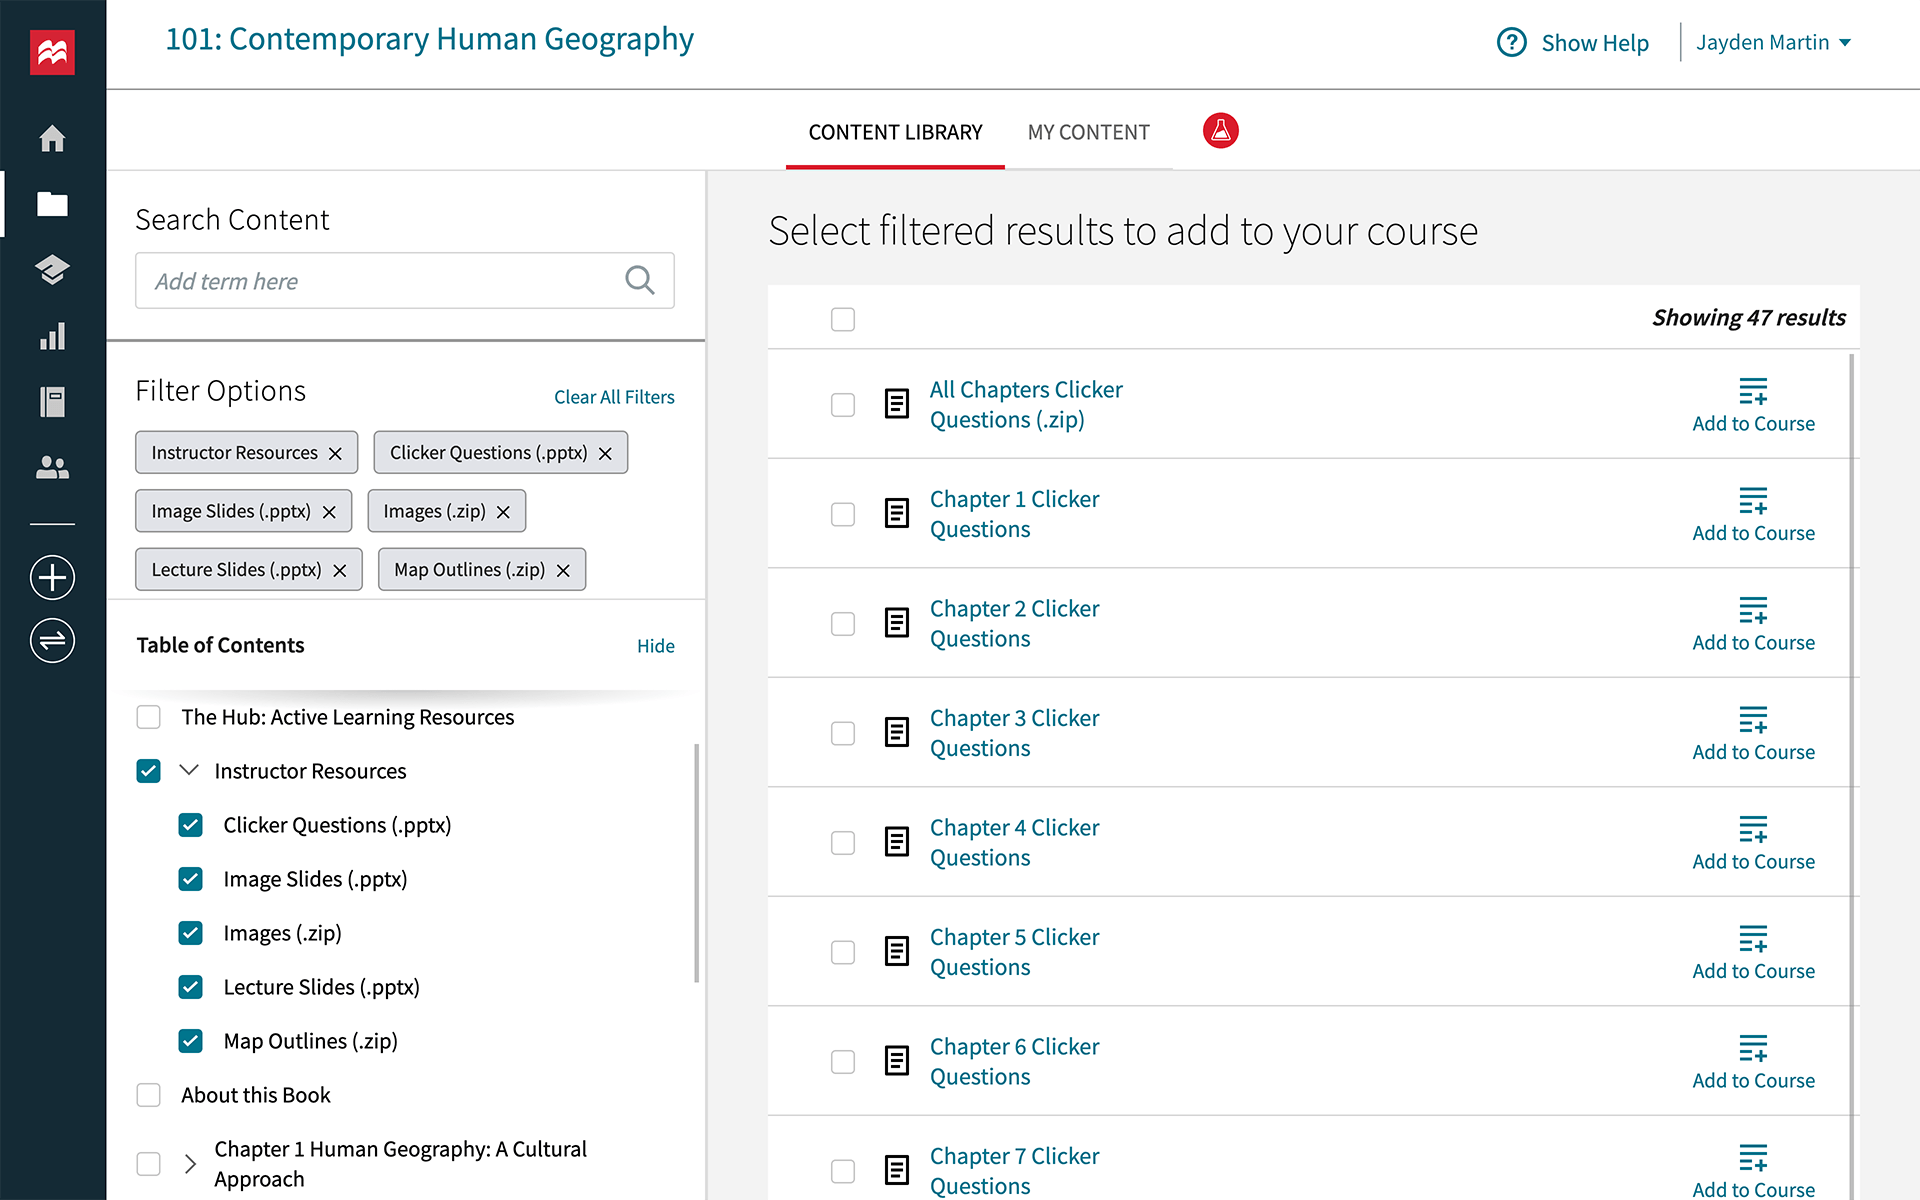Switch to the MY CONTENT tab
1920x1200 pixels.
[x=1089, y=130]
